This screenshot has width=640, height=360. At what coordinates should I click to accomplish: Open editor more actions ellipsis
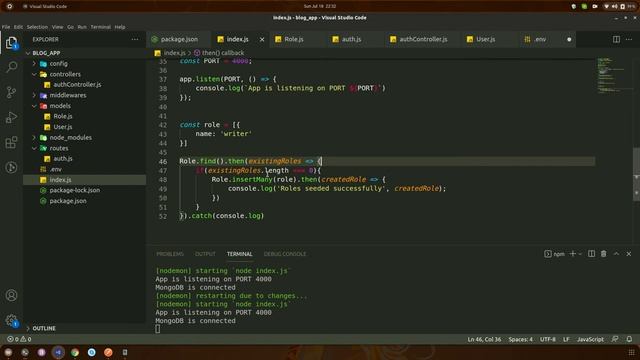[629, 39]
